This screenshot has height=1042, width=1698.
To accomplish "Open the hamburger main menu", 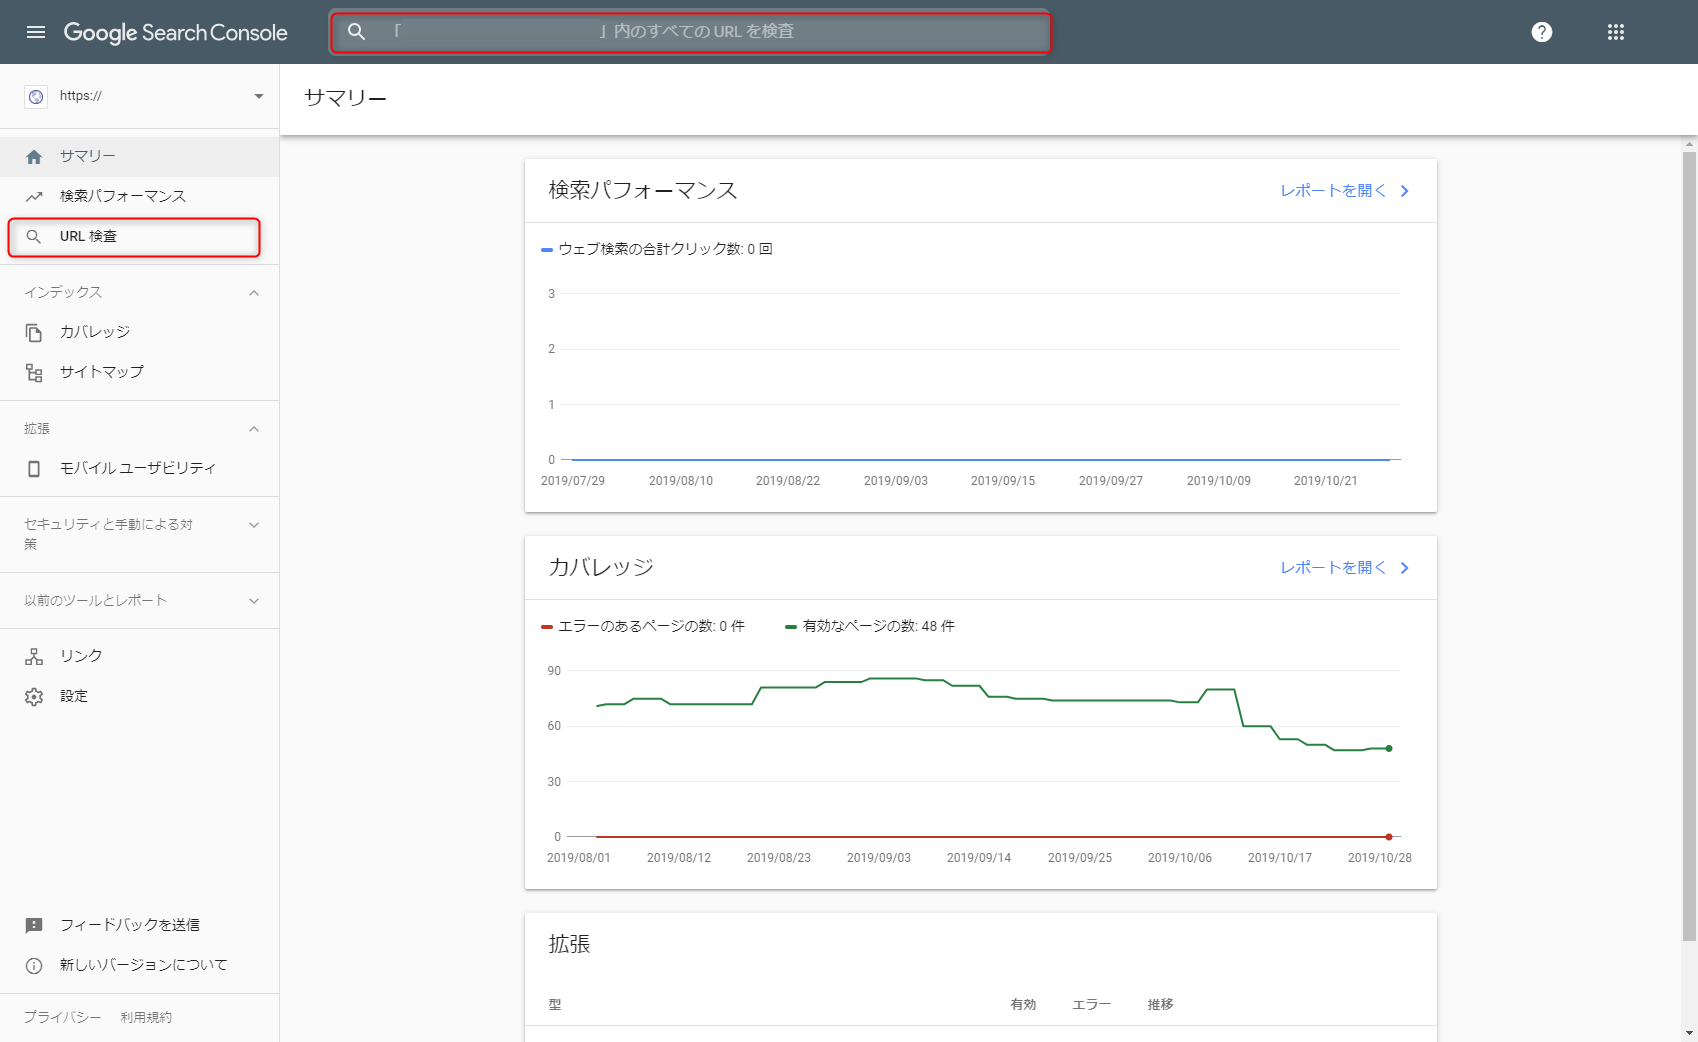I will pyautogui.click(x=36, y=32).
